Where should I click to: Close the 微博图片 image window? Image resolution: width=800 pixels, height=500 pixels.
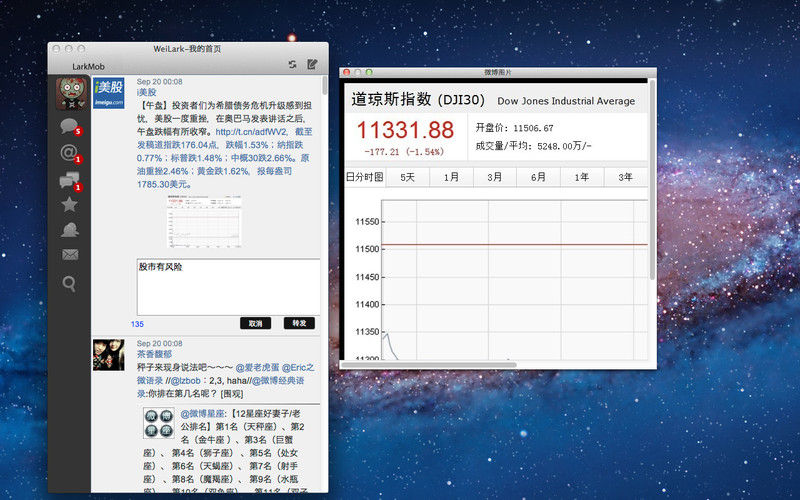[346, 72]
